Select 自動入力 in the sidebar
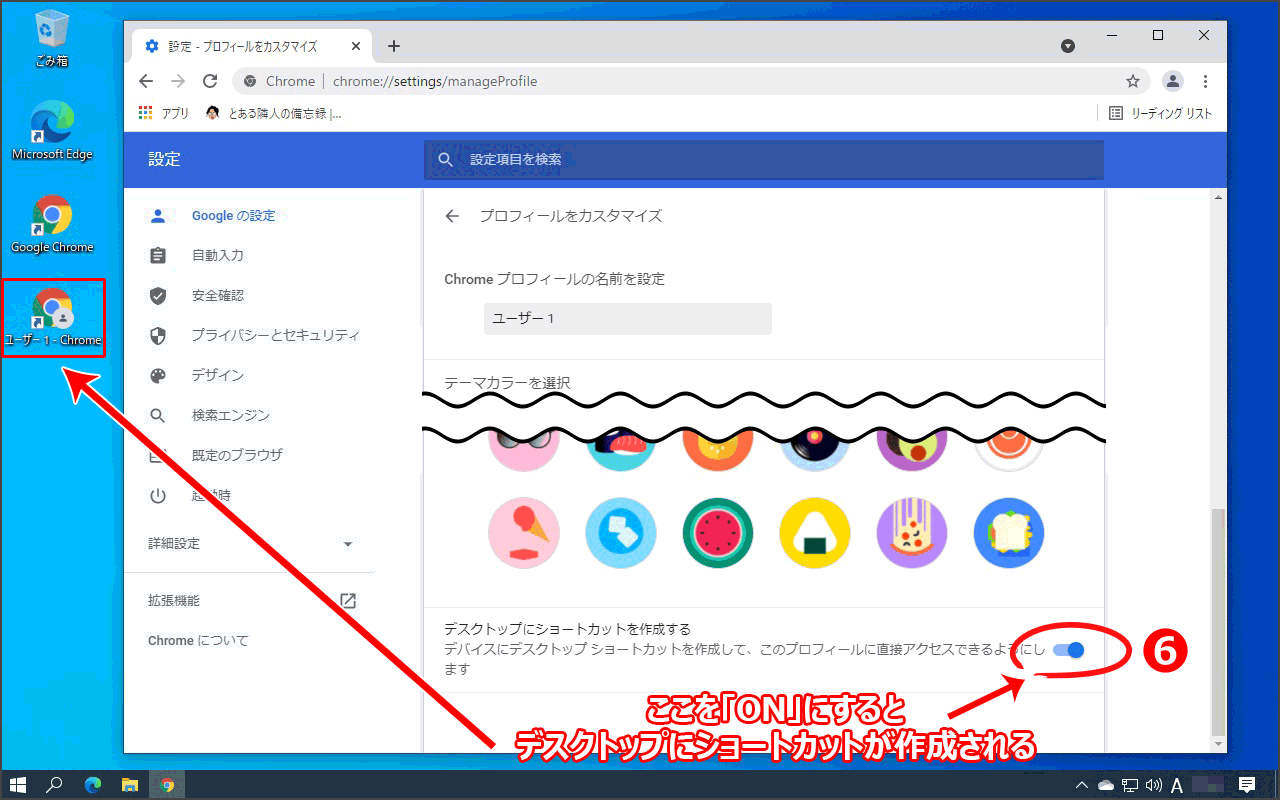The width and height of the screenshot is (1280, 800). 218,255
